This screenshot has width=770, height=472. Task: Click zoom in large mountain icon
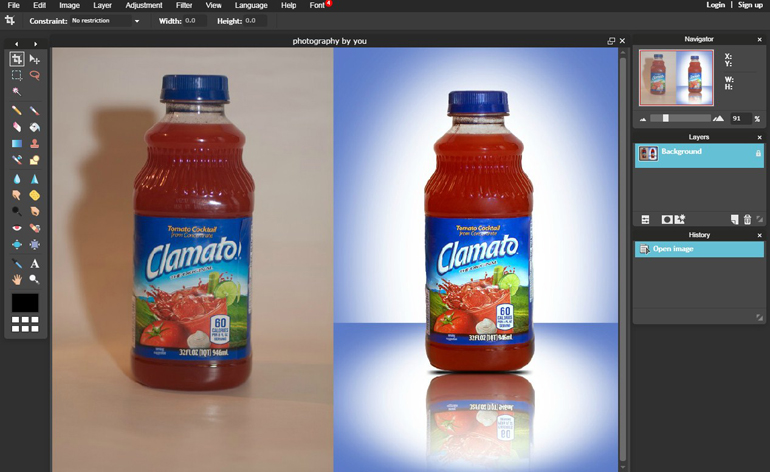point(718,118)
